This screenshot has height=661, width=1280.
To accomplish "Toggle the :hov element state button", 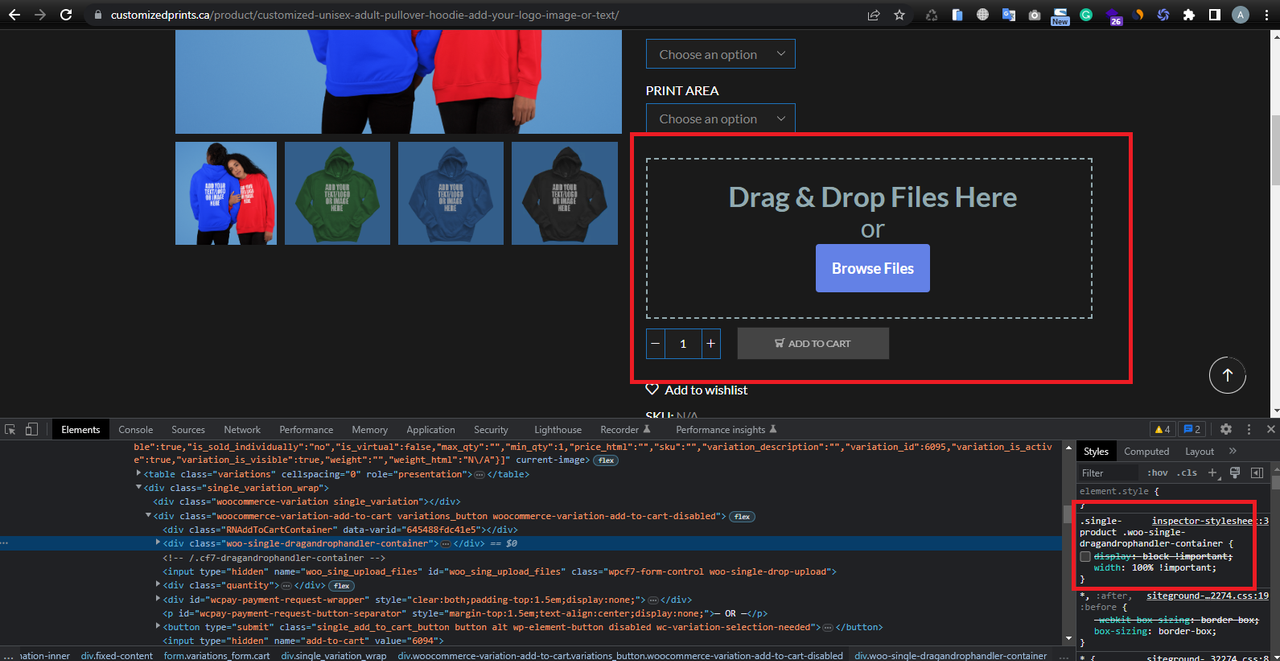I will [x=1157, y=473].
